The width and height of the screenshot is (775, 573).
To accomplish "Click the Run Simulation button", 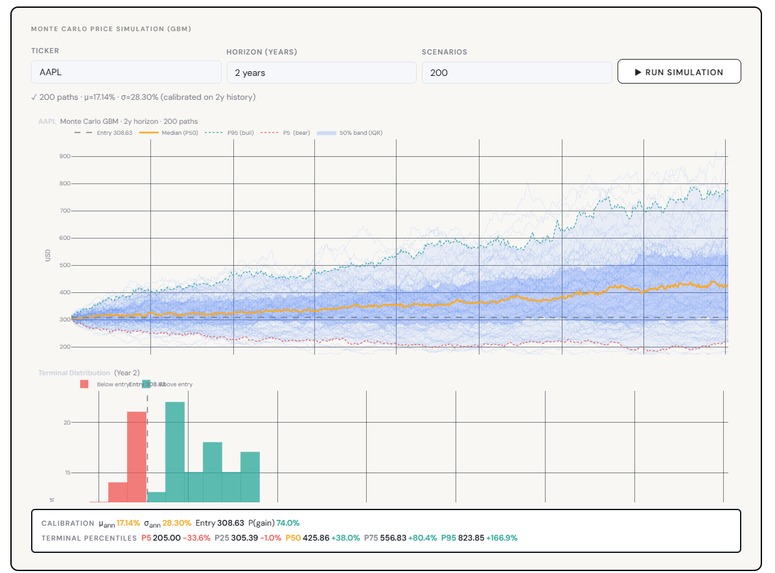I will pos(679,72).
